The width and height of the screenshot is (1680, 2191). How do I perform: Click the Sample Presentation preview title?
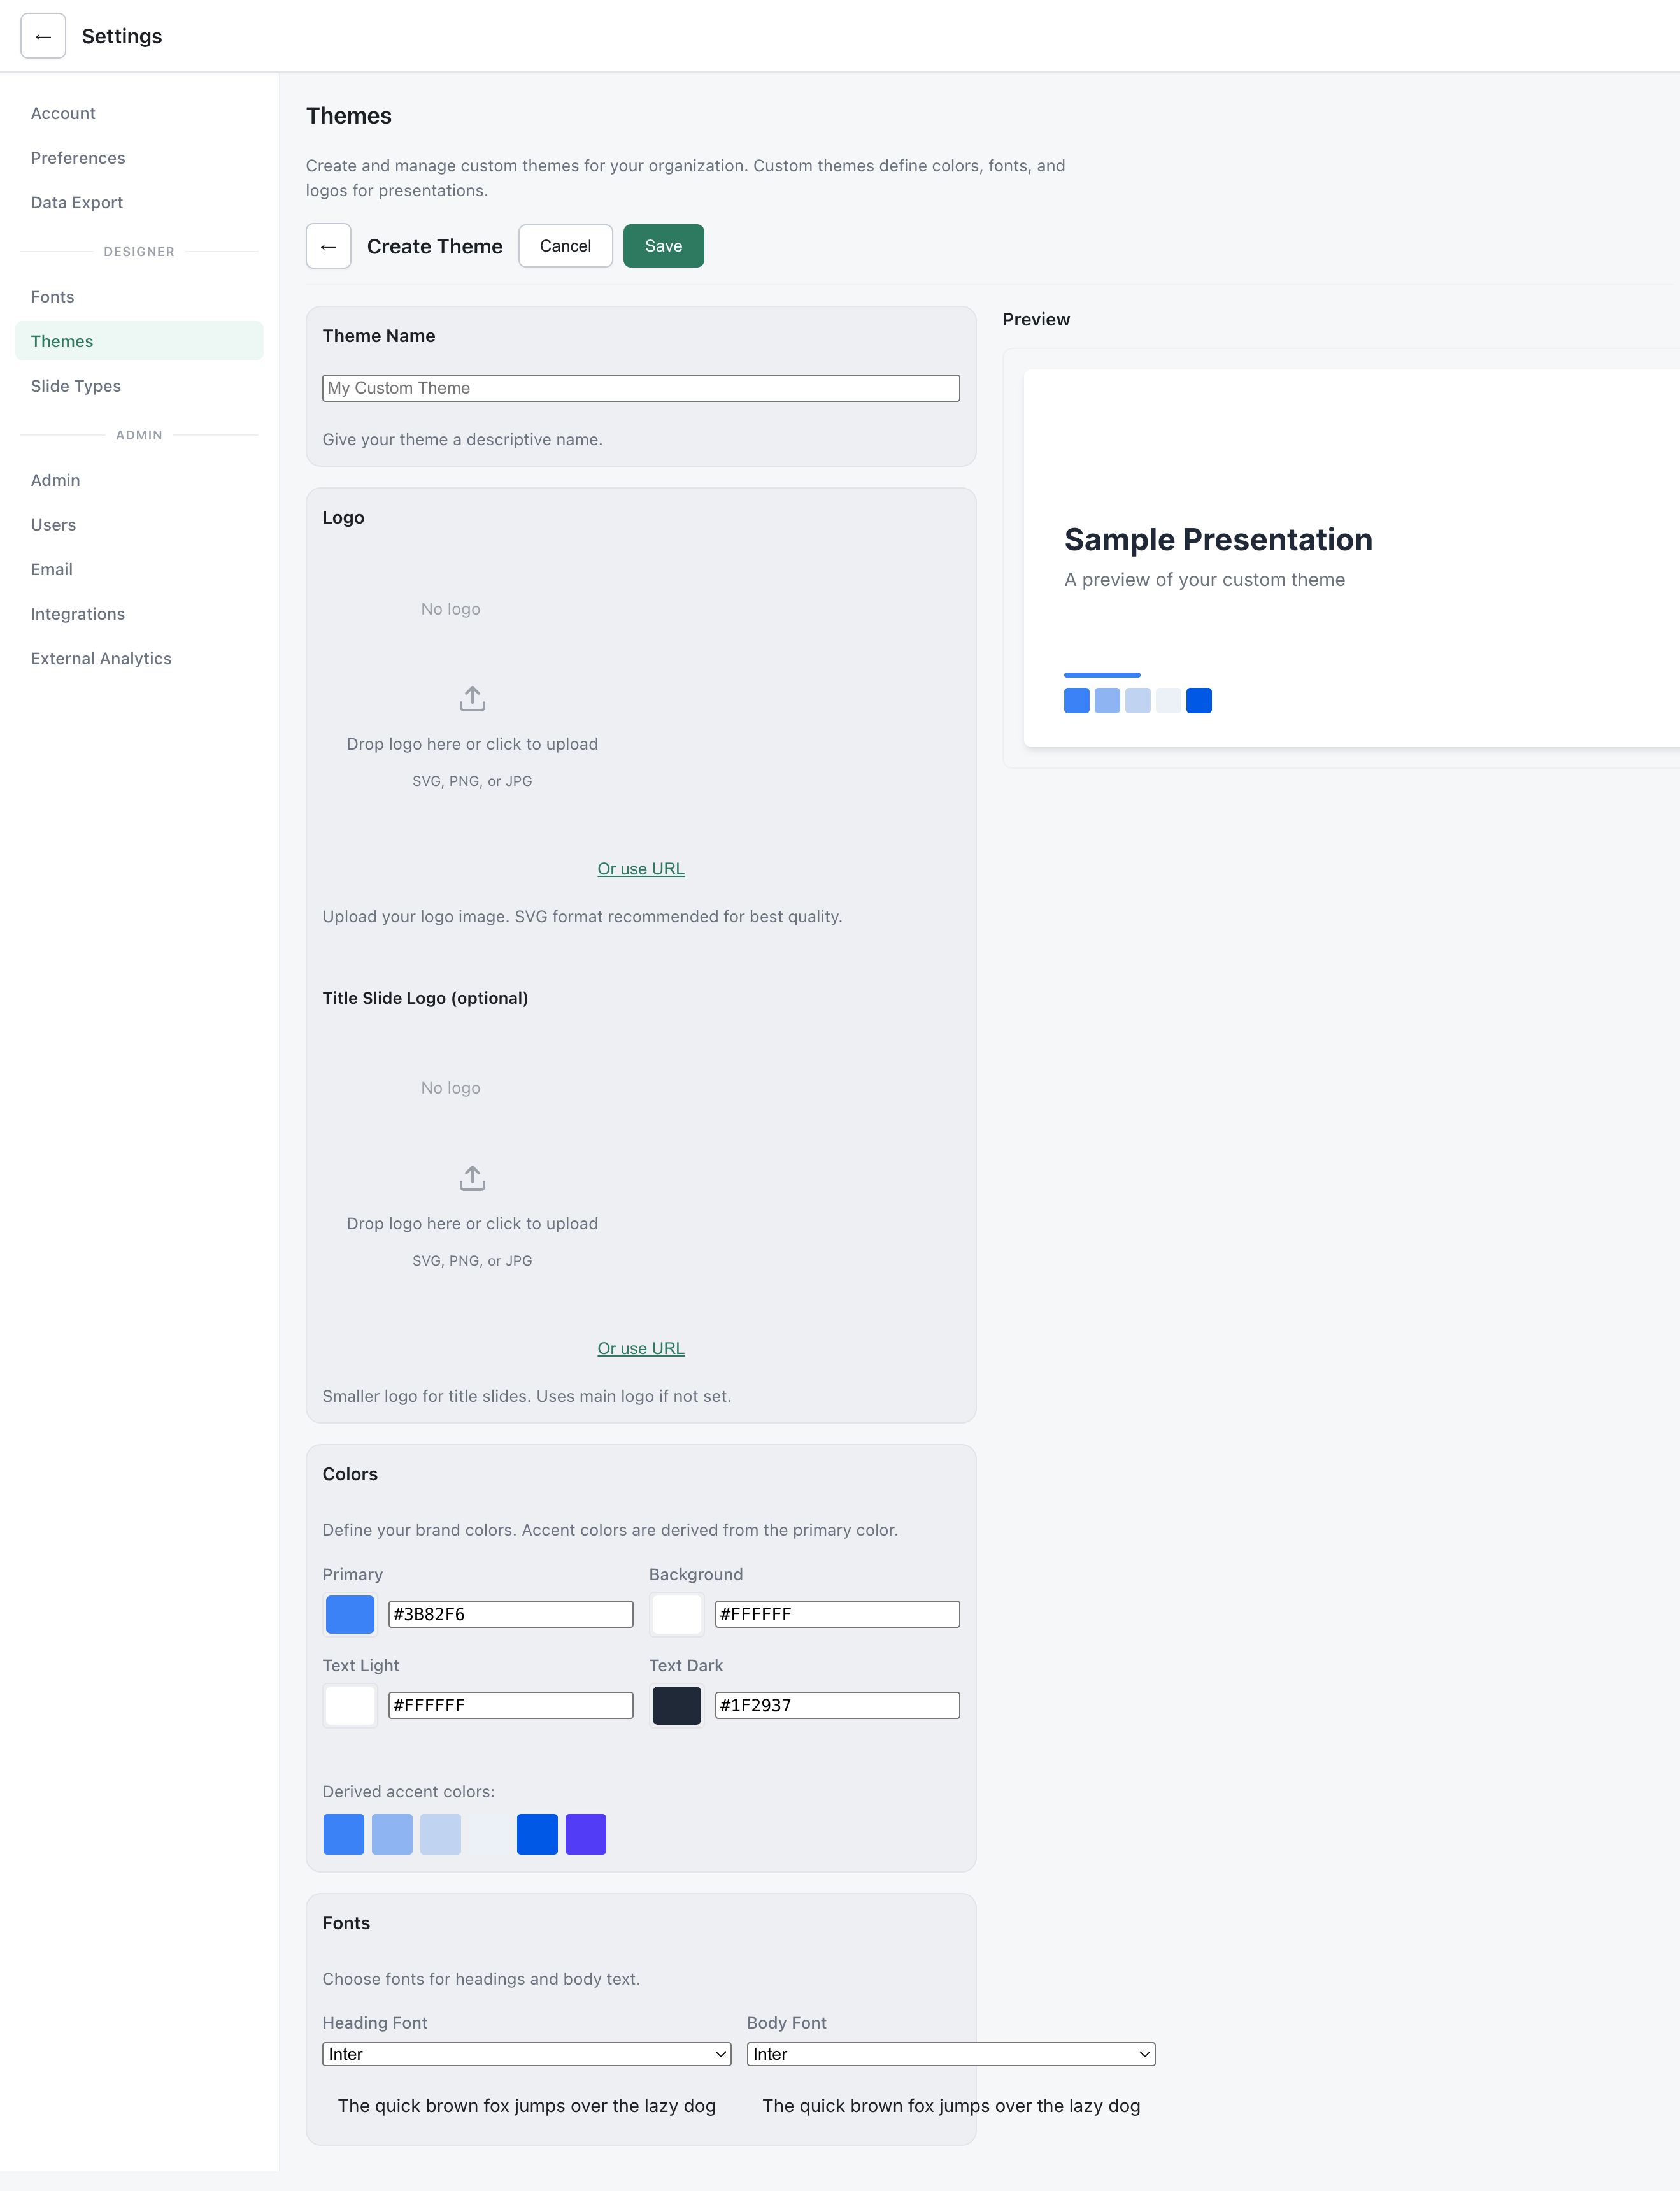1218,540
